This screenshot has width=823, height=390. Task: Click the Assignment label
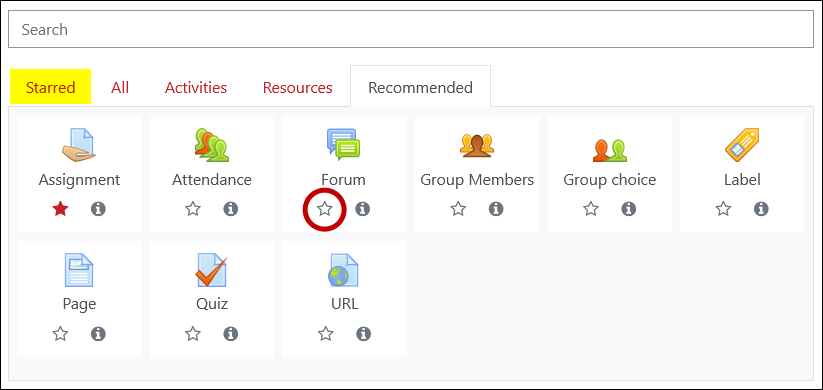[x=79, y=180]
